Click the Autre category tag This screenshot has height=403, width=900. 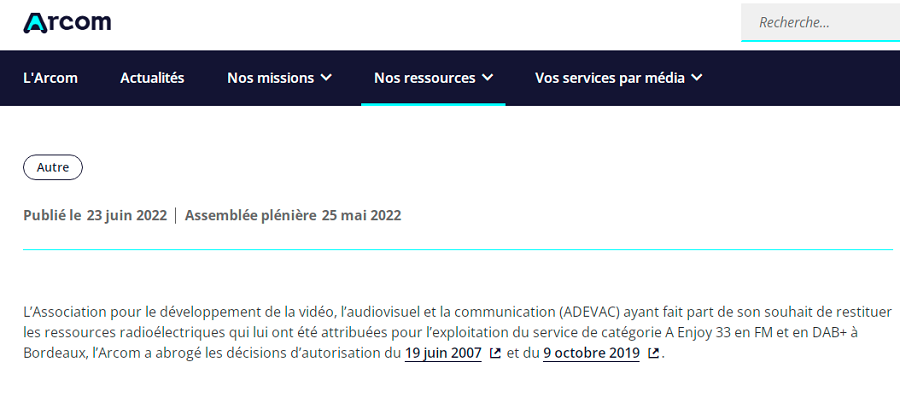coord(53,167)
